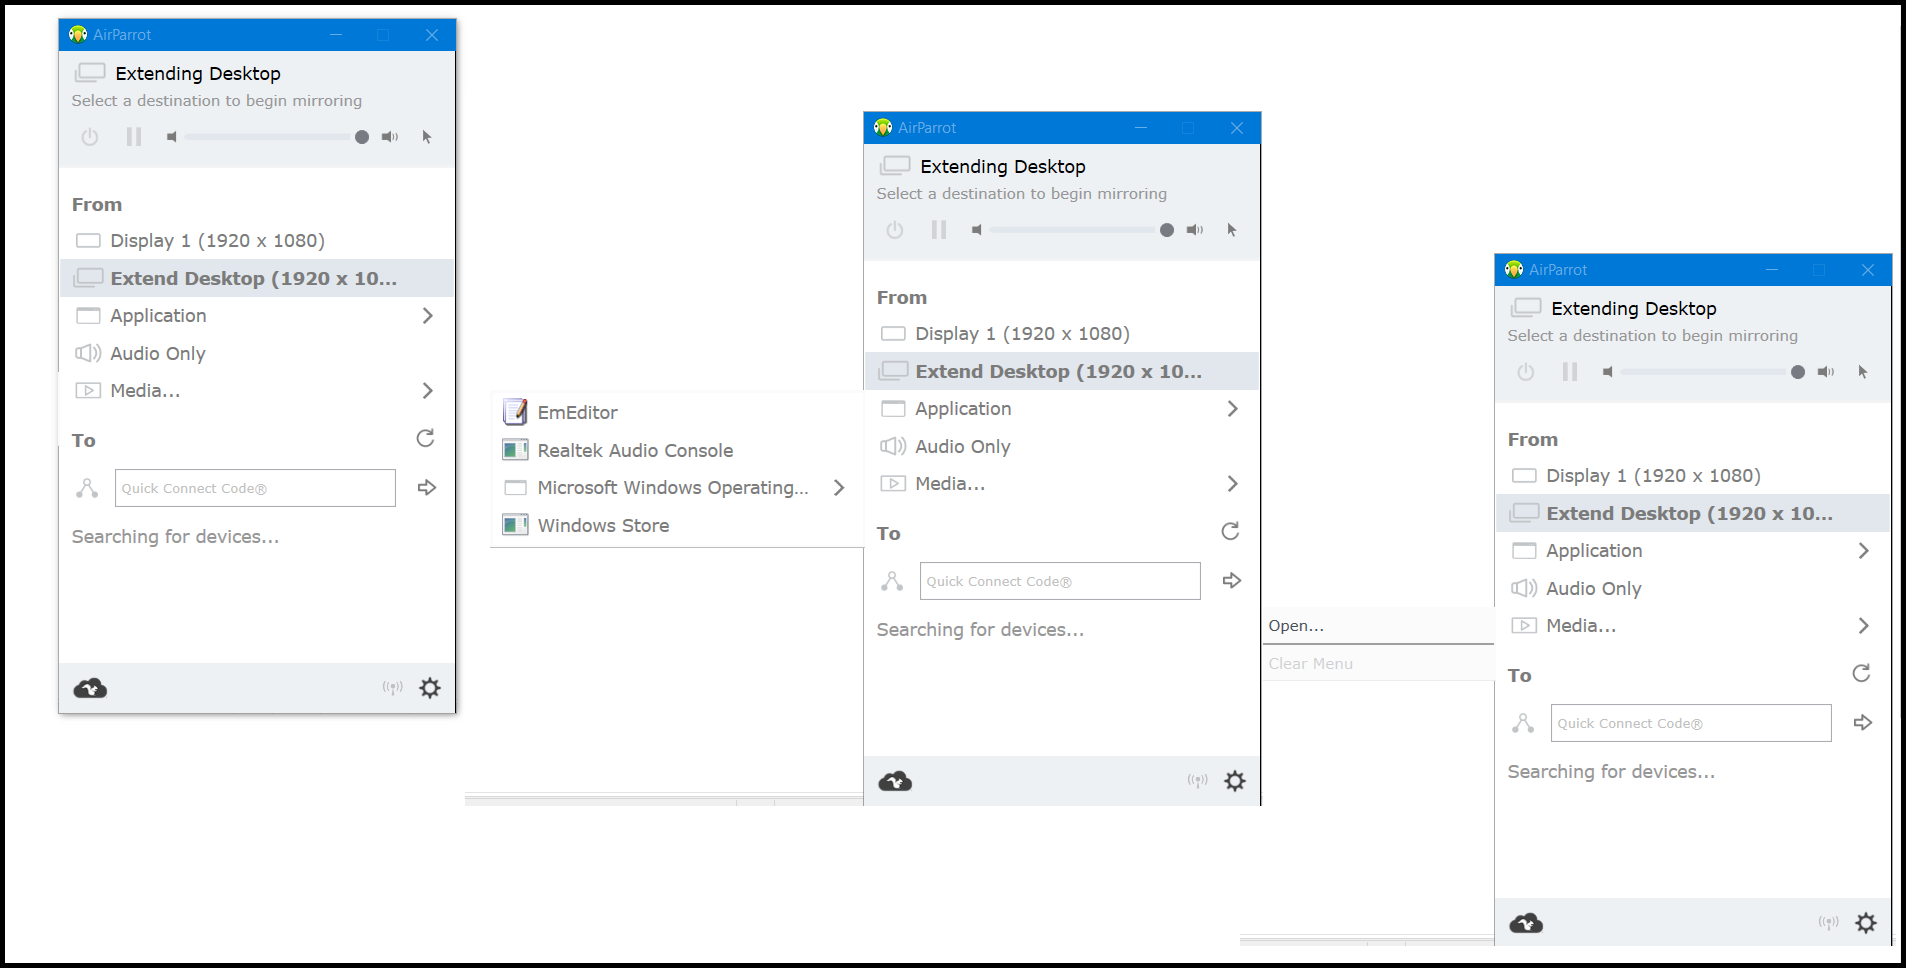This screenshot has width=1906, height=968.
Task: Refresh the device list in left AirParrot window
Action: click(425, 439)
